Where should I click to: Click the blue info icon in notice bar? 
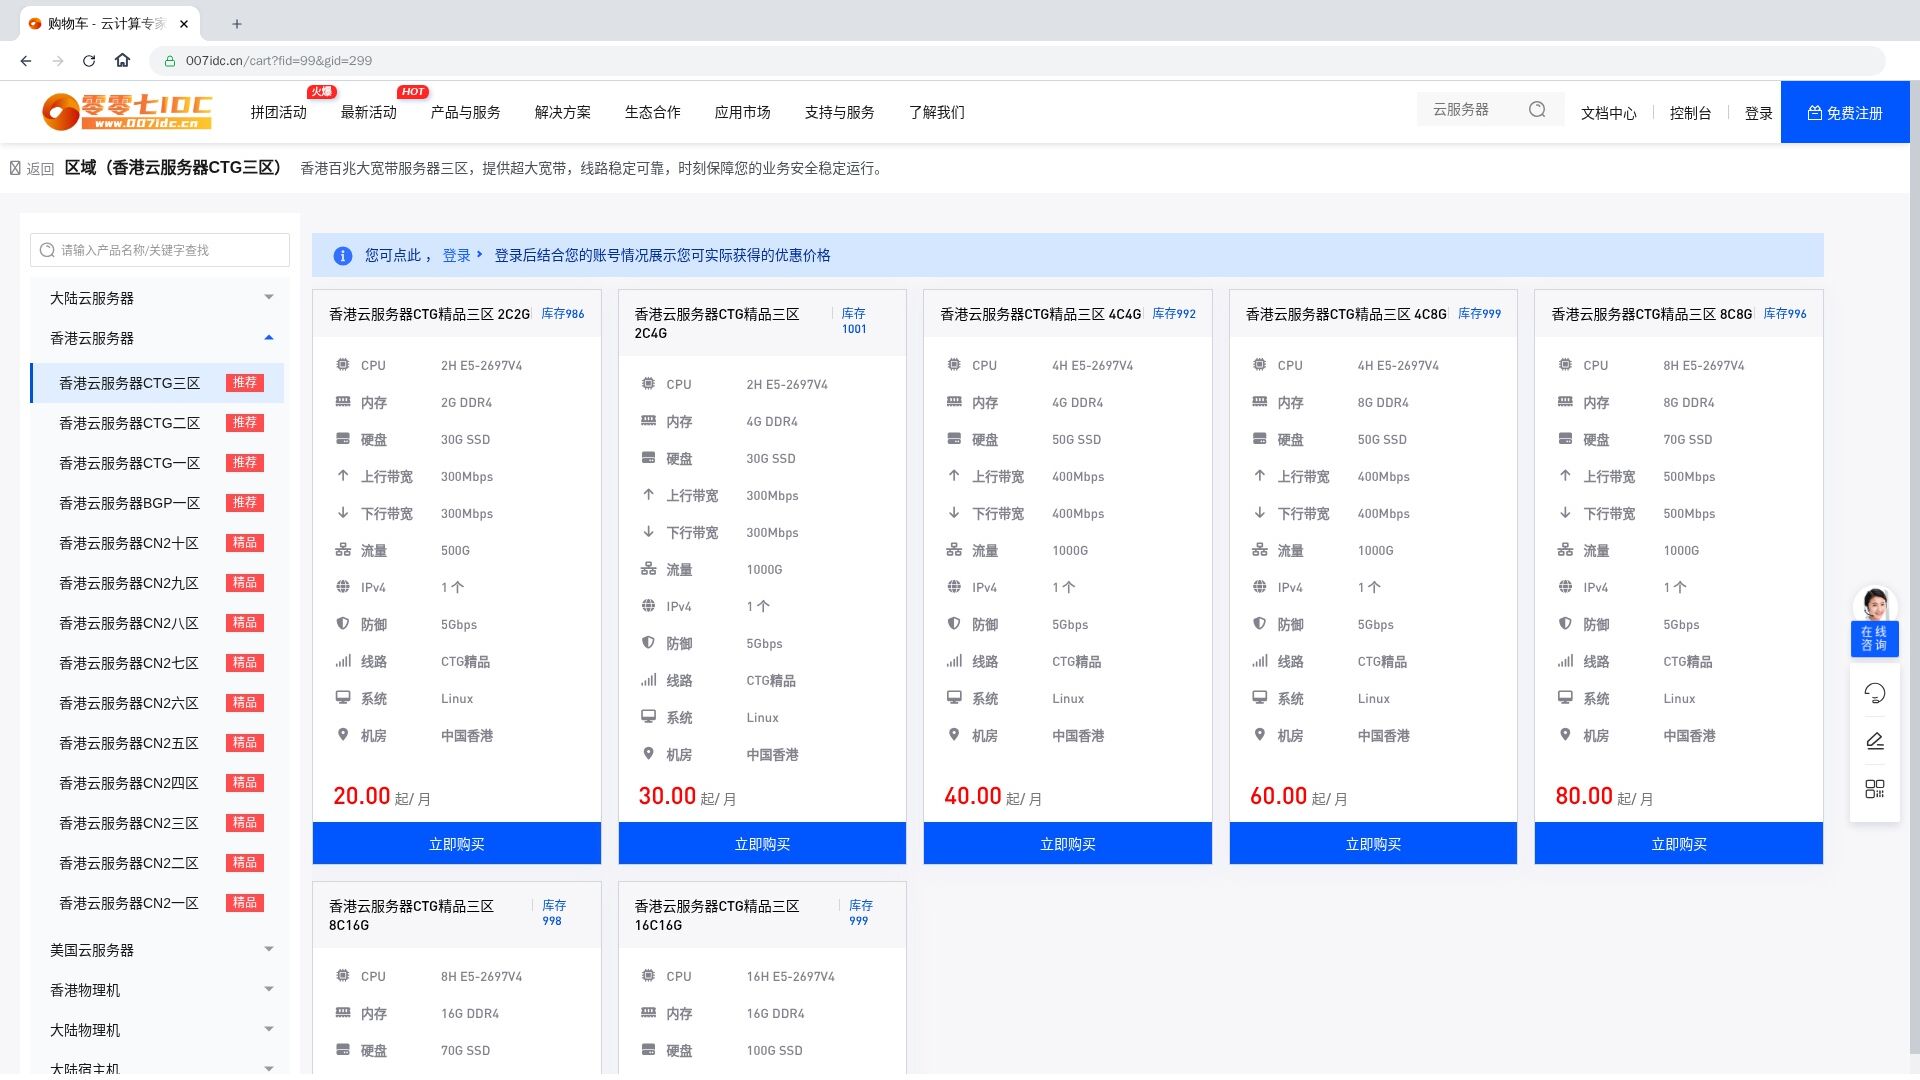342,256
